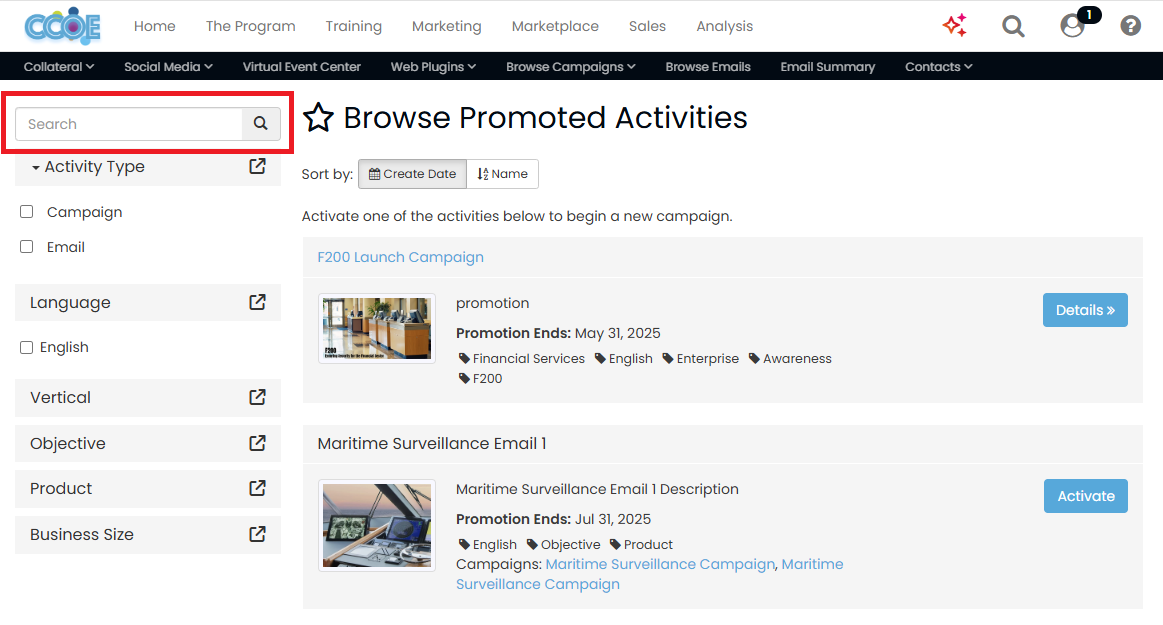This screenshot has width=1163, height=625.
Task: Enable the Campaign activity type checkbox
Action: (26, 211)
